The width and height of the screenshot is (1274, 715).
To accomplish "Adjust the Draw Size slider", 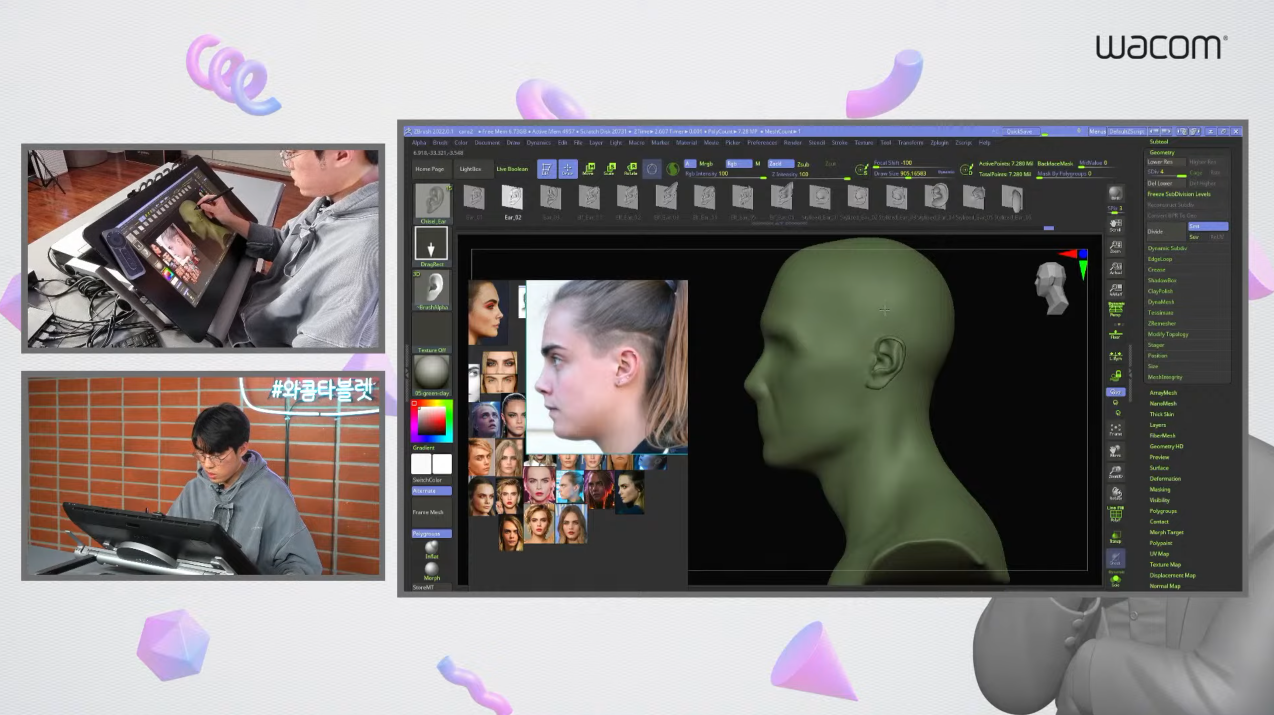I will [x=914, y=173].
